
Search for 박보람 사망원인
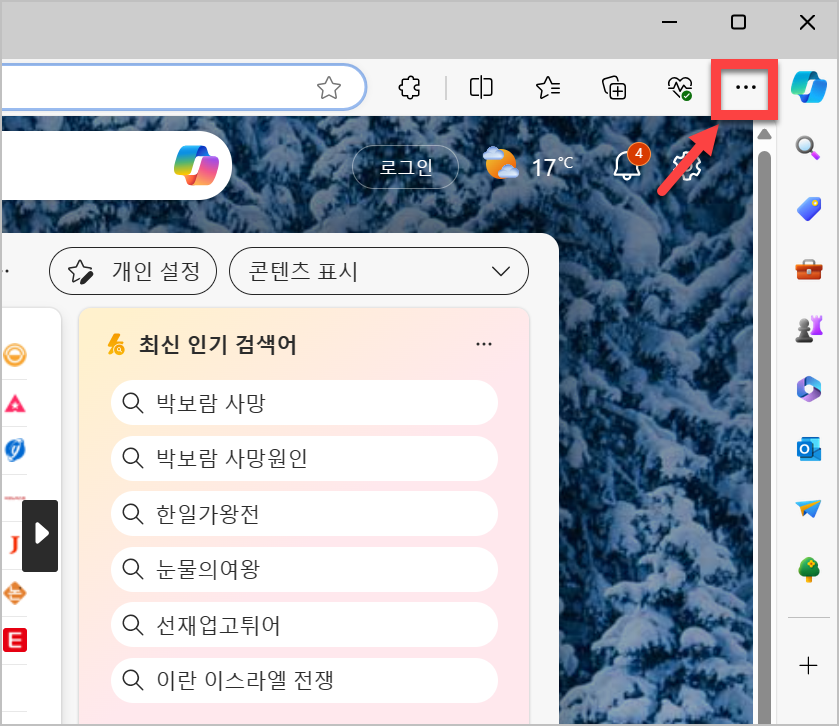pos(304,458)
